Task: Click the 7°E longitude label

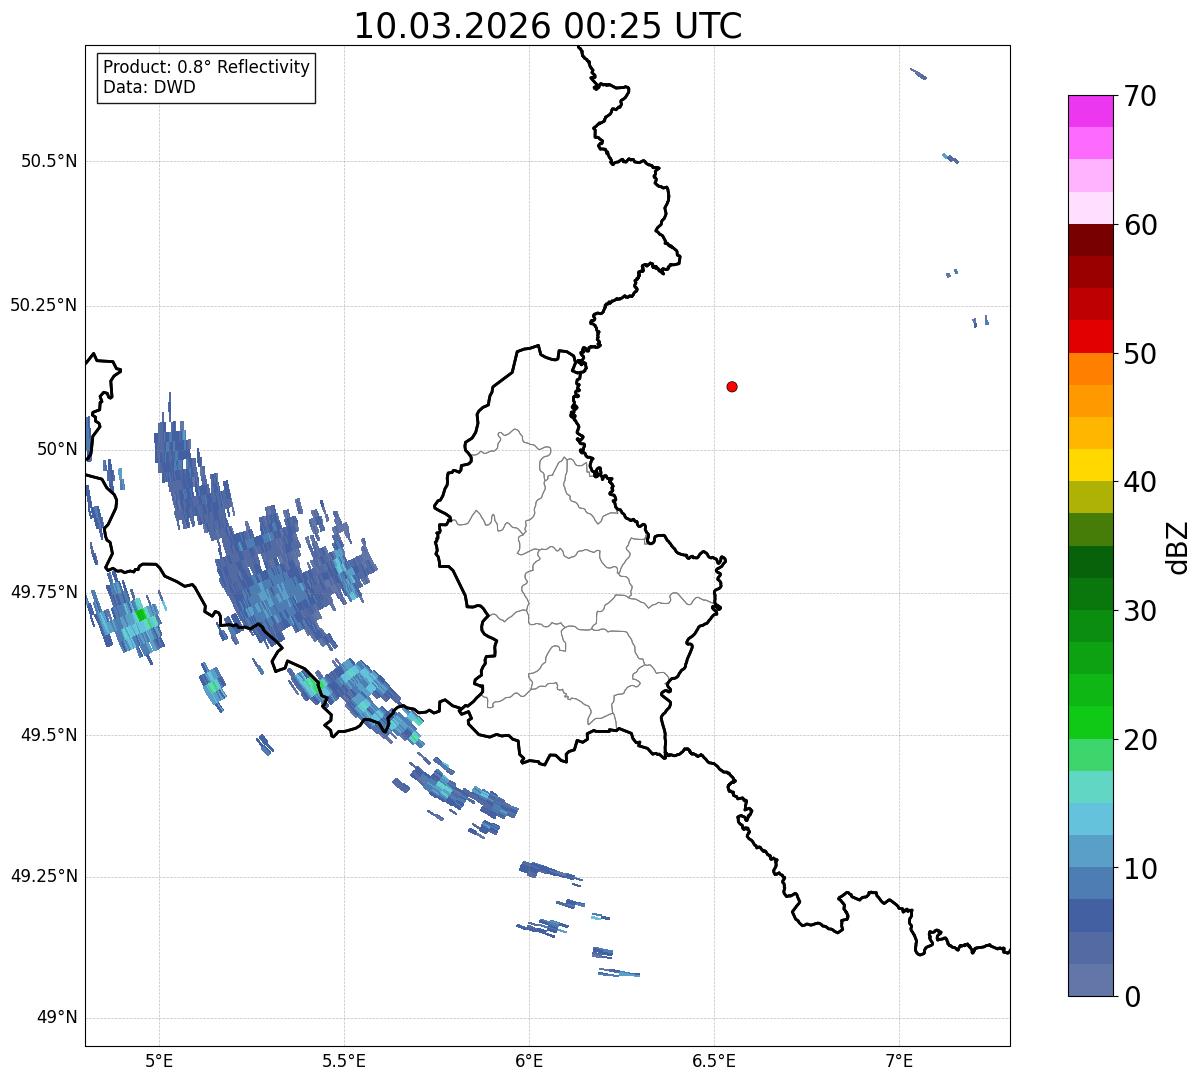Action: (899, 1061)
